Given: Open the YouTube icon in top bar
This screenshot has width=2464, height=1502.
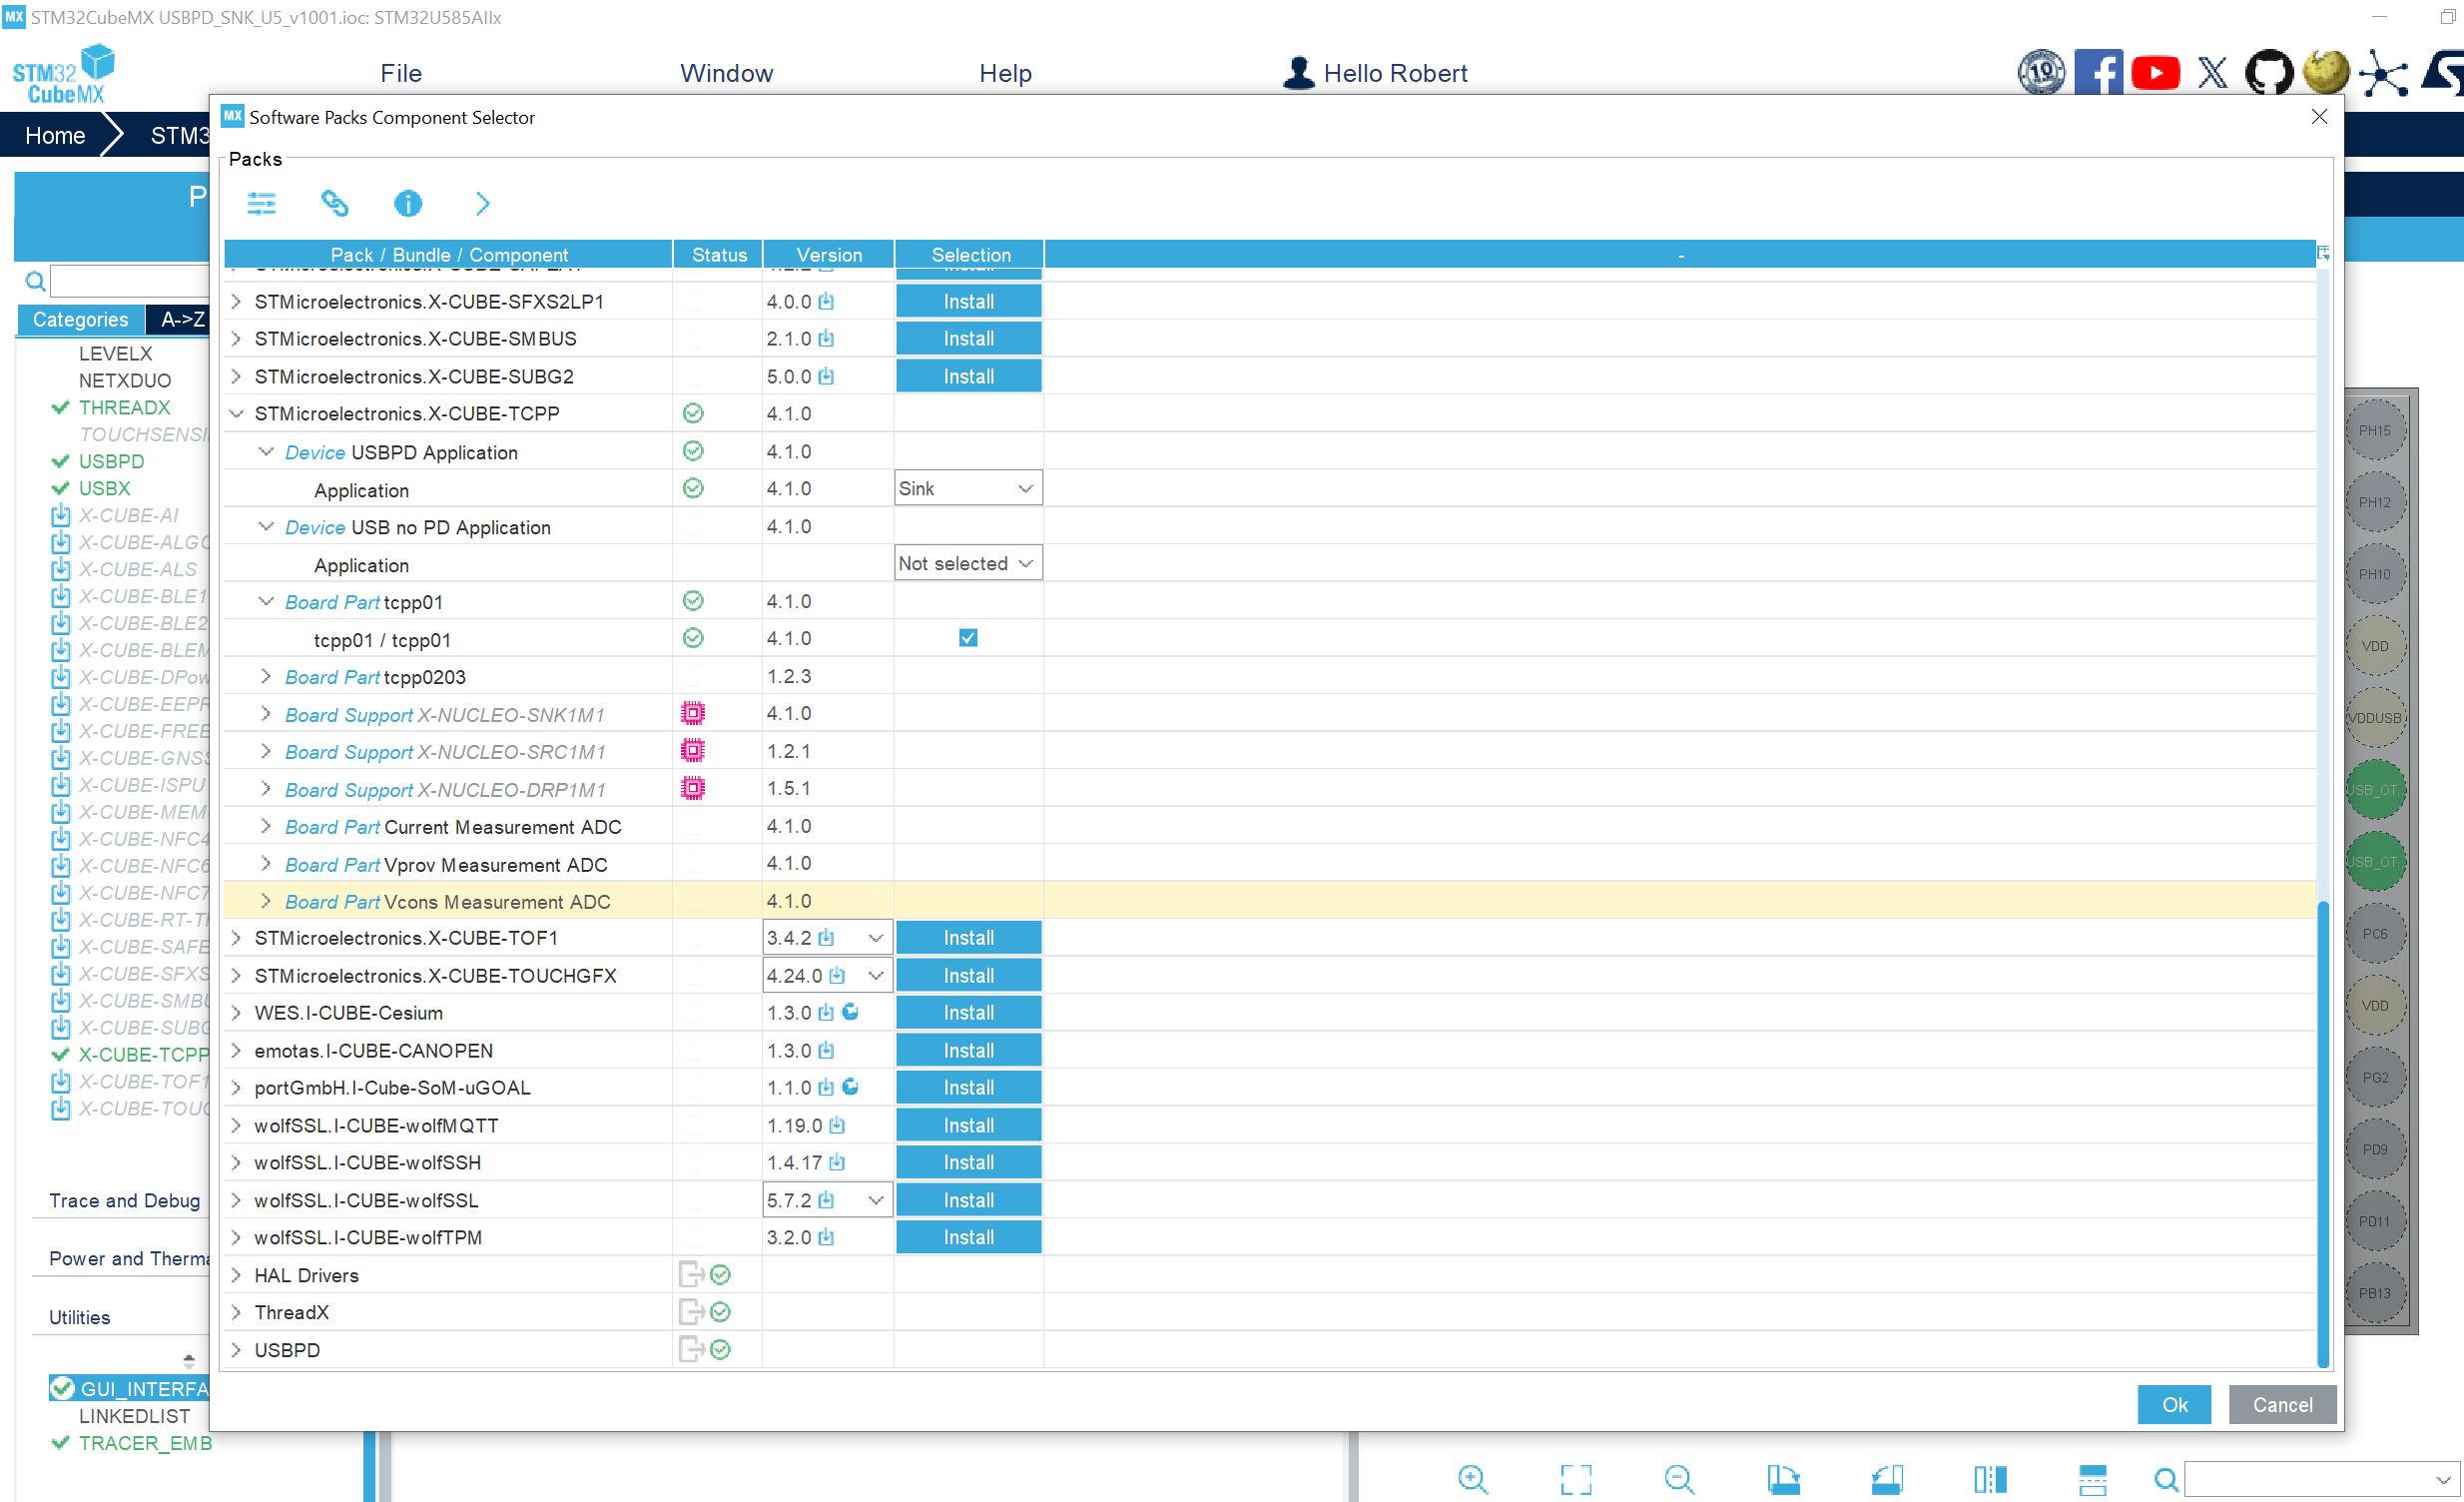Looking at the screenshot, I should tap(2155, 73).
